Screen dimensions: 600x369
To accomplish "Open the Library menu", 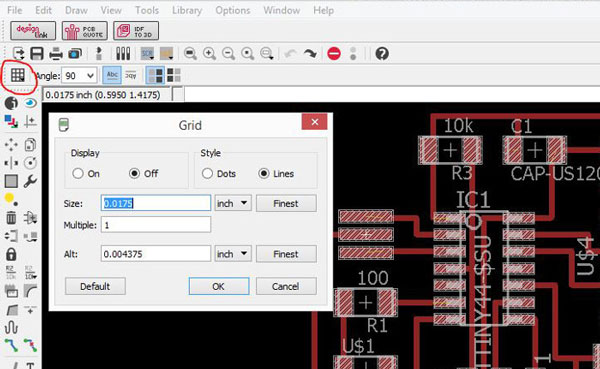I will [187, 10].
